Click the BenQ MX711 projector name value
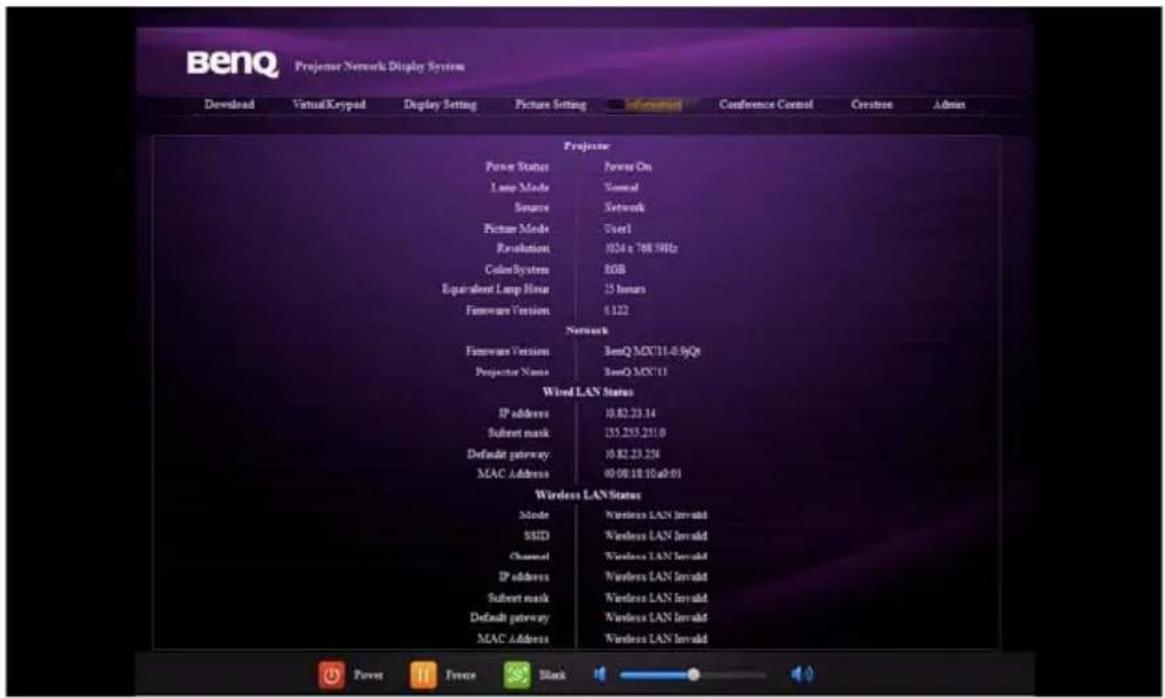Screen dimensions: 1165x698 click(636, 372)
